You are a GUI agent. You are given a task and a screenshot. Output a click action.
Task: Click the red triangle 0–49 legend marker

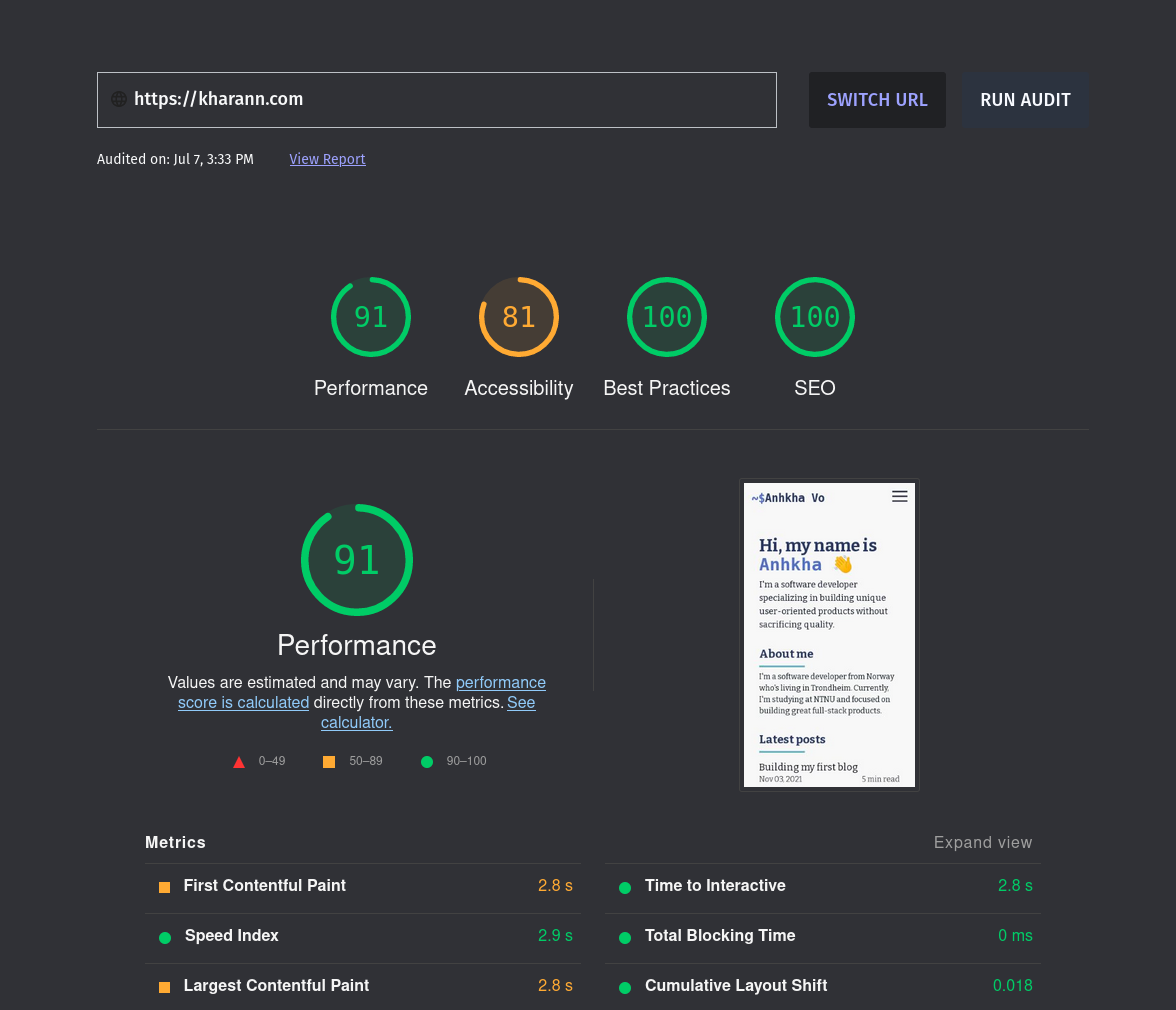(239, 761)
